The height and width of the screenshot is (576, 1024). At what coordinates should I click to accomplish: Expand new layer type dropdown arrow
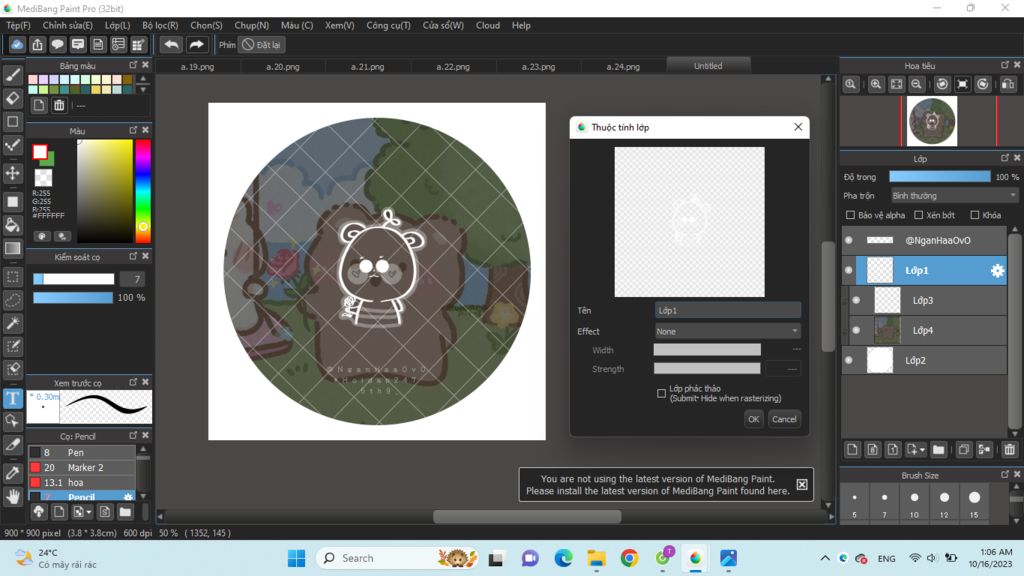point(922,450)
